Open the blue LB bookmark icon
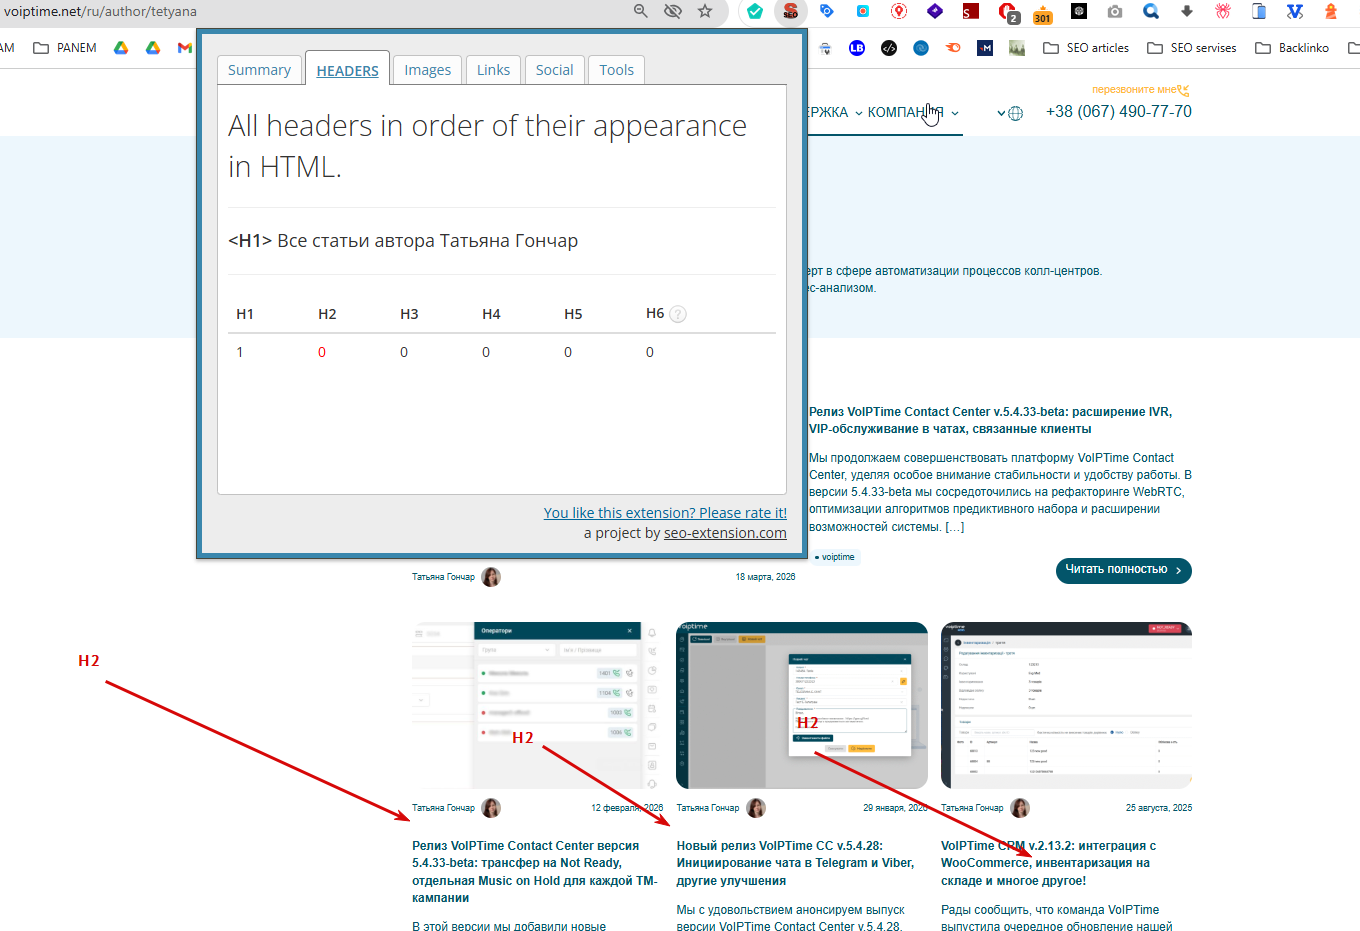Image resolution: width=1360 pixels, height=931 pixels. point(857,47)
